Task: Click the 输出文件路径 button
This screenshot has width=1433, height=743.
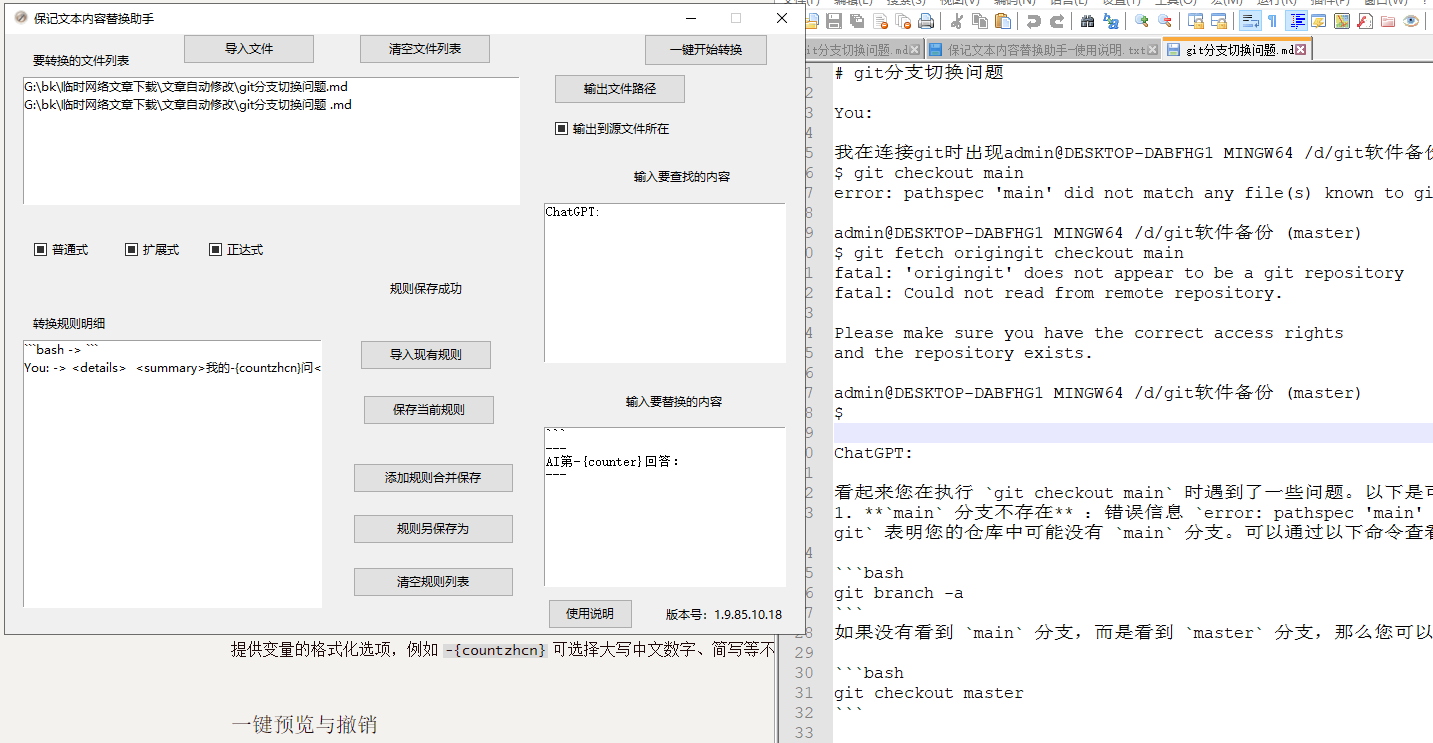Action: 620,89
